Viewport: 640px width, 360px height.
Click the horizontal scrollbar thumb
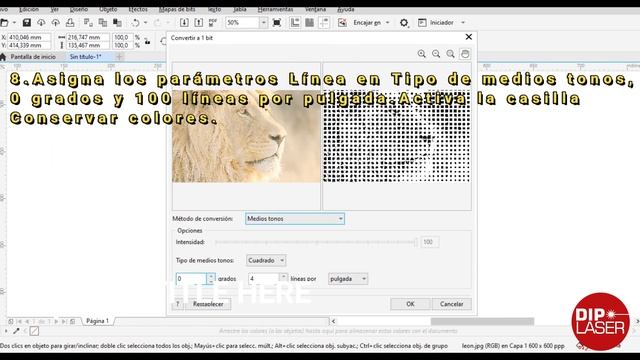tap(482, 322)
